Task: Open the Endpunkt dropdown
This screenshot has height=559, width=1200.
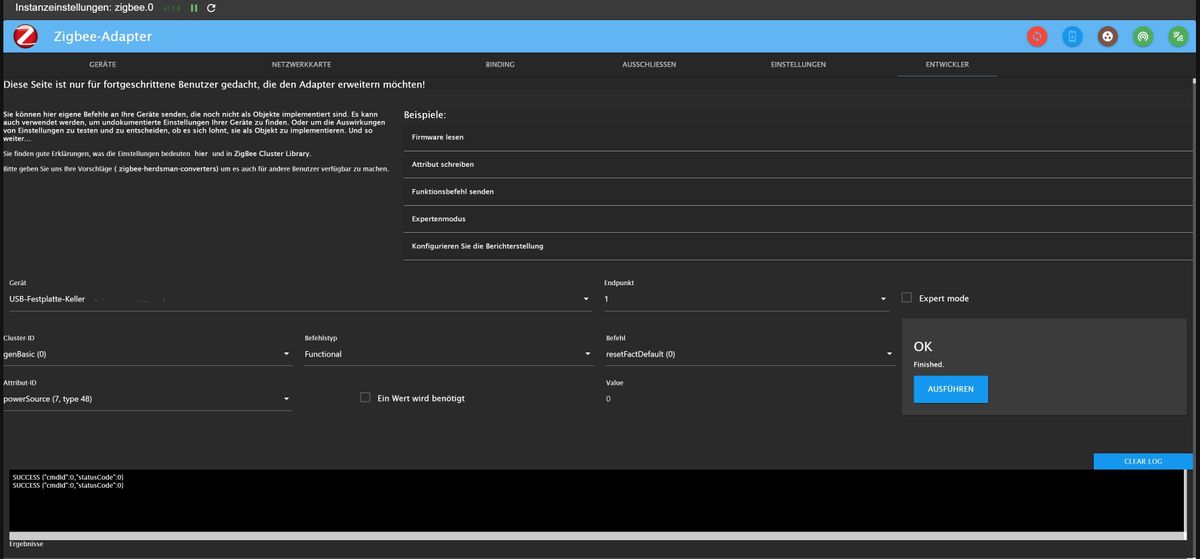Action: (745, 299)
